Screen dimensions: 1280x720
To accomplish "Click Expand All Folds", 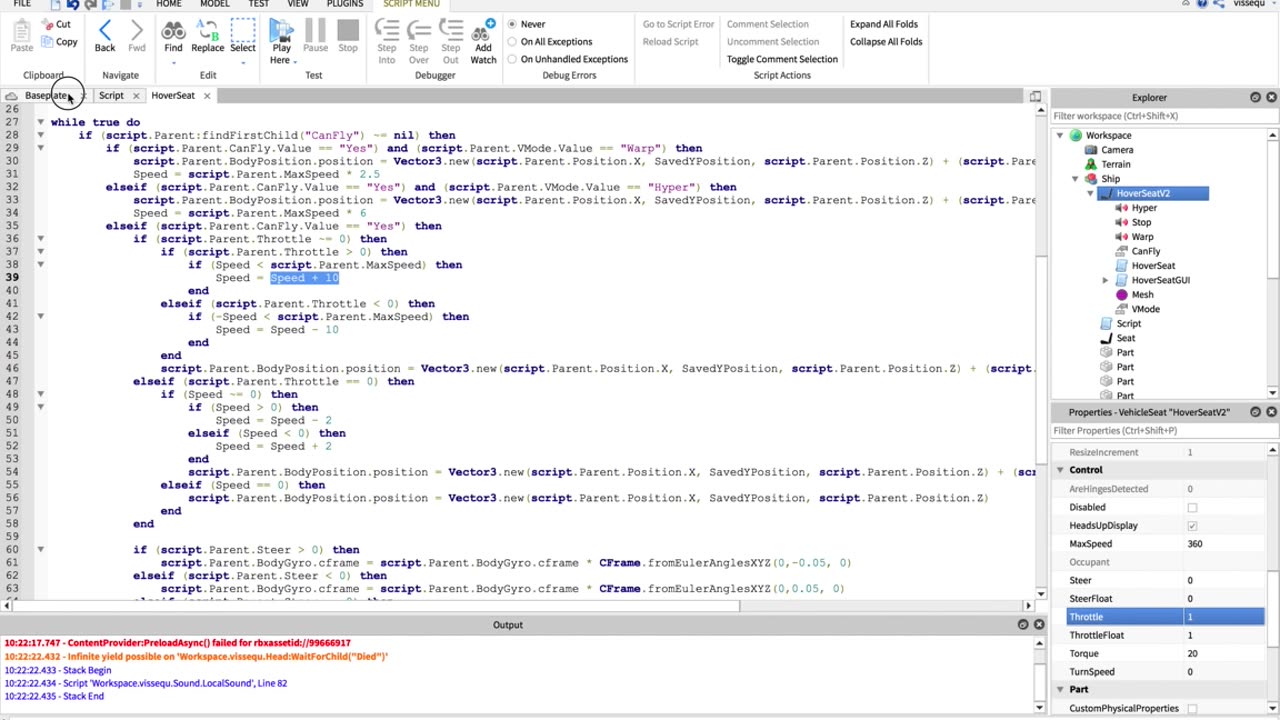I will [x=883, y=24].
